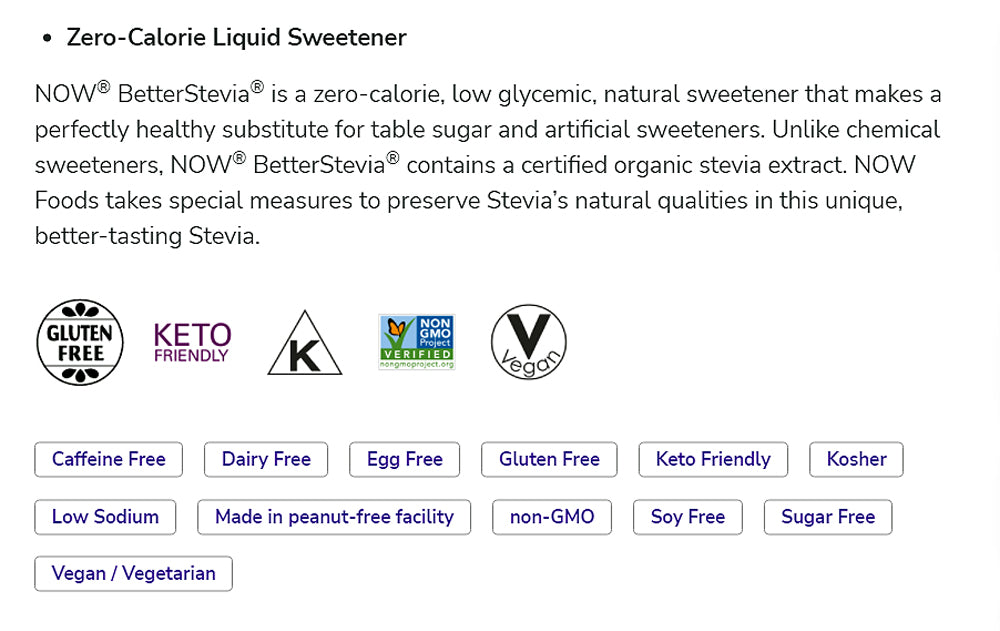Select the Soy Free tag
Viewport: 1000px width, 631px height.
[x=687, y=517]
